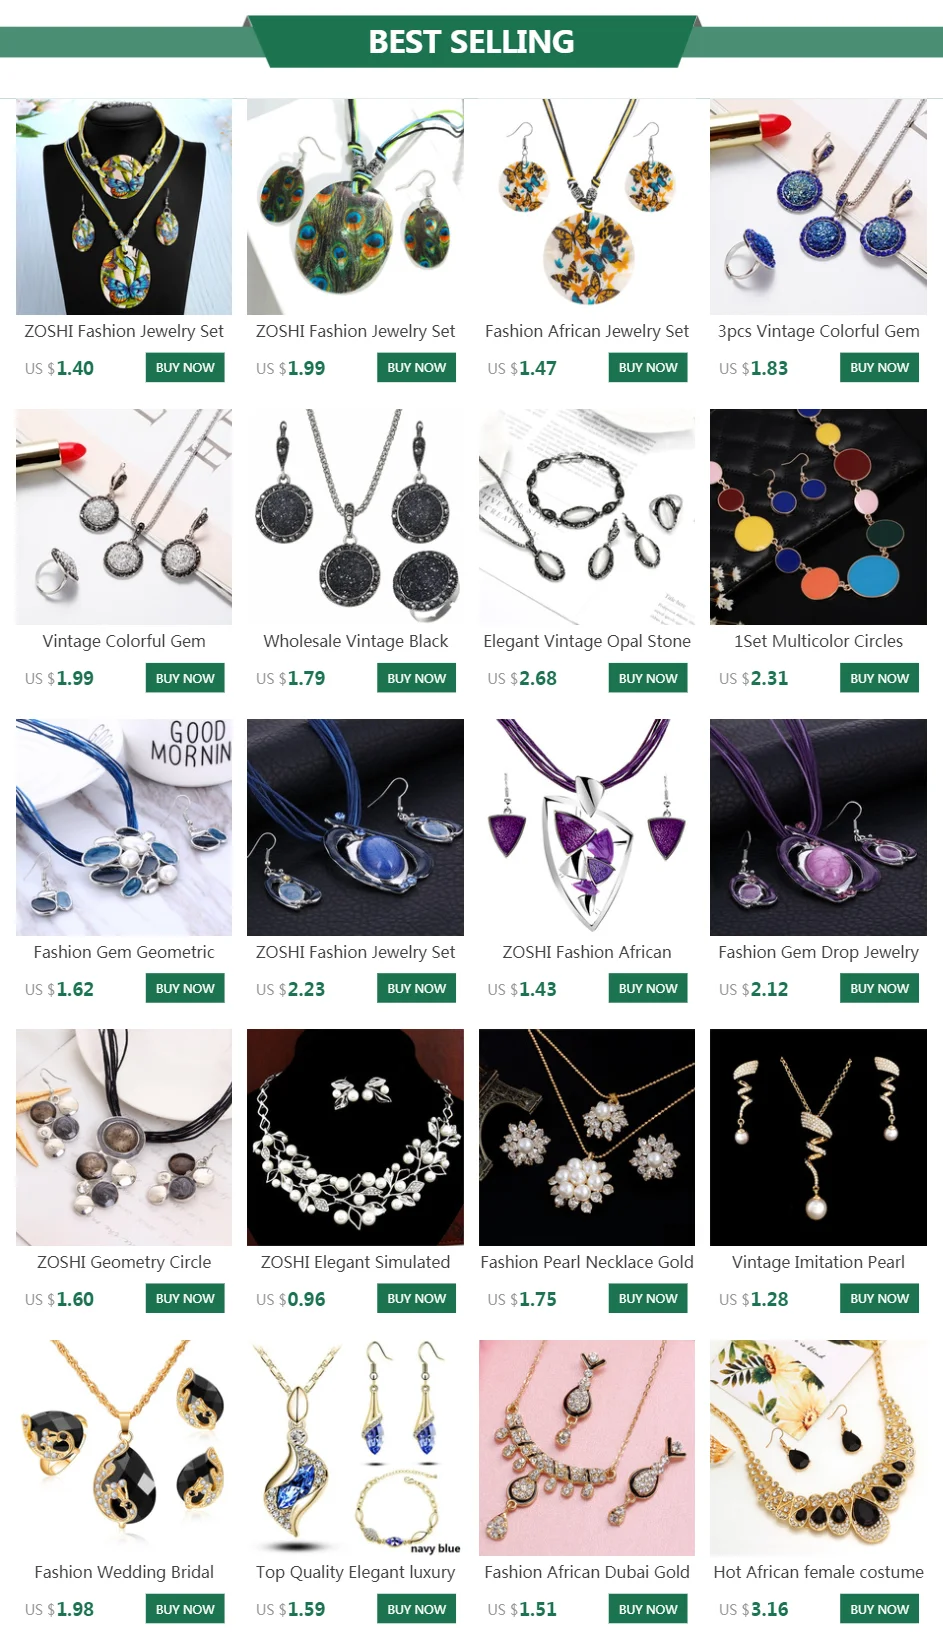Image resolution: width=943 pixels, height=1635 pixels.
Task: Click BUY NOW for Fashion Wedding Bridal
Action: (185, 1609)
